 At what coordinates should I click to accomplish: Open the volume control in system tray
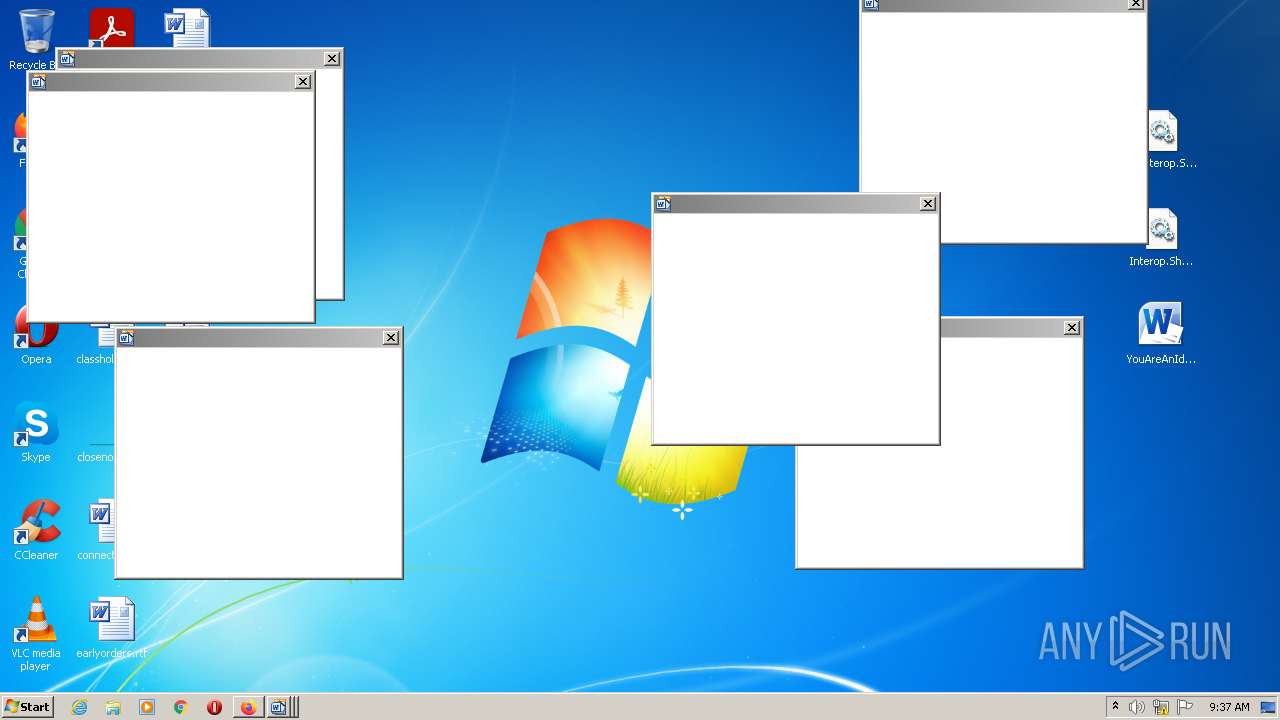[1137, 707]
